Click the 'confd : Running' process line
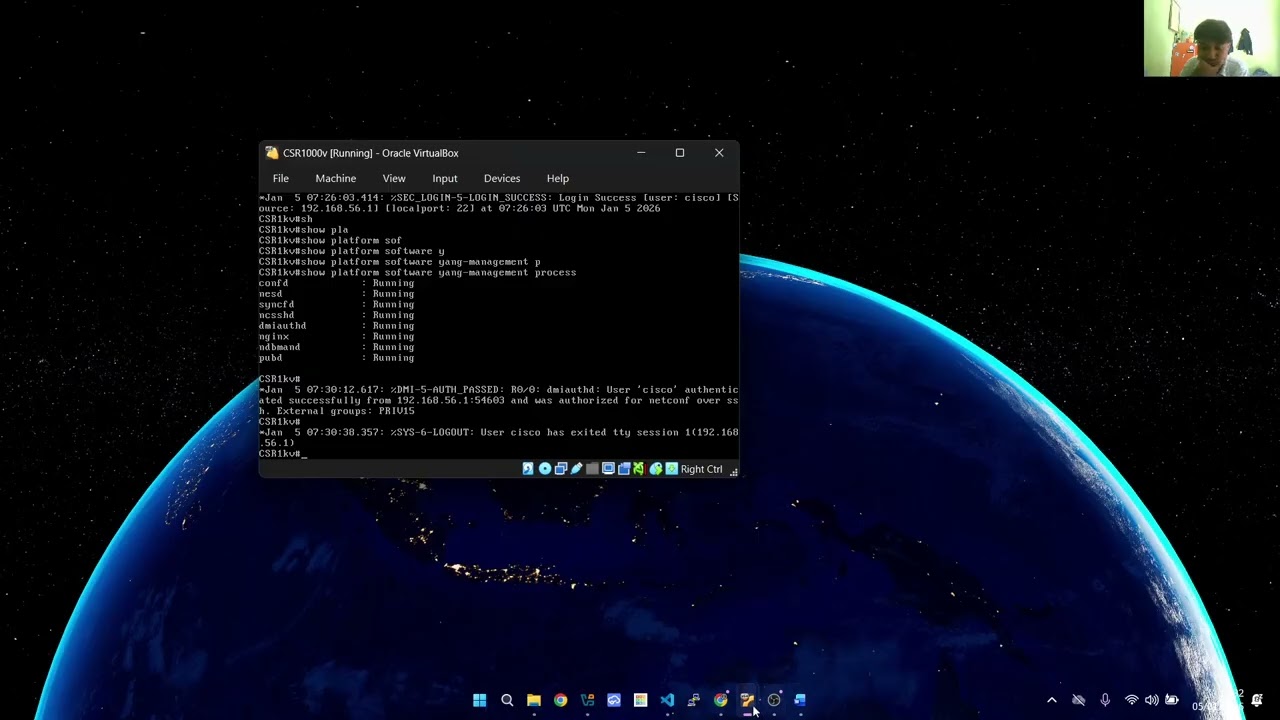 (336, 283)
